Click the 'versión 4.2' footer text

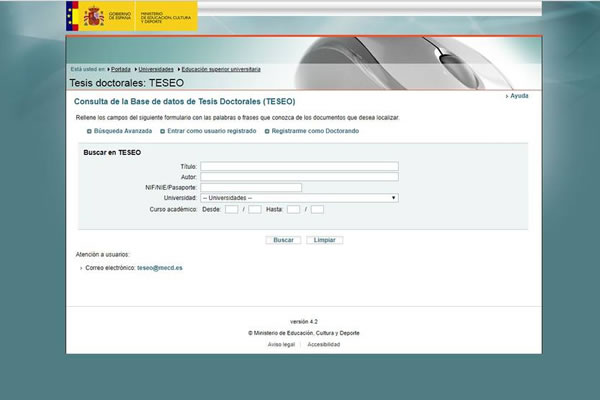[304, 322]
